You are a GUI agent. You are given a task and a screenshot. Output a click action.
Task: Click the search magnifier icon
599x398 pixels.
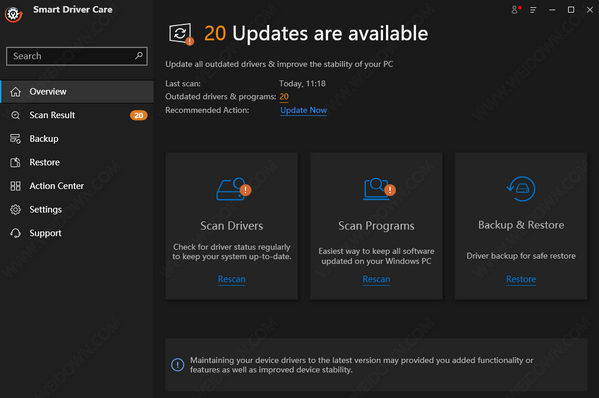click(x=139, y=56)
